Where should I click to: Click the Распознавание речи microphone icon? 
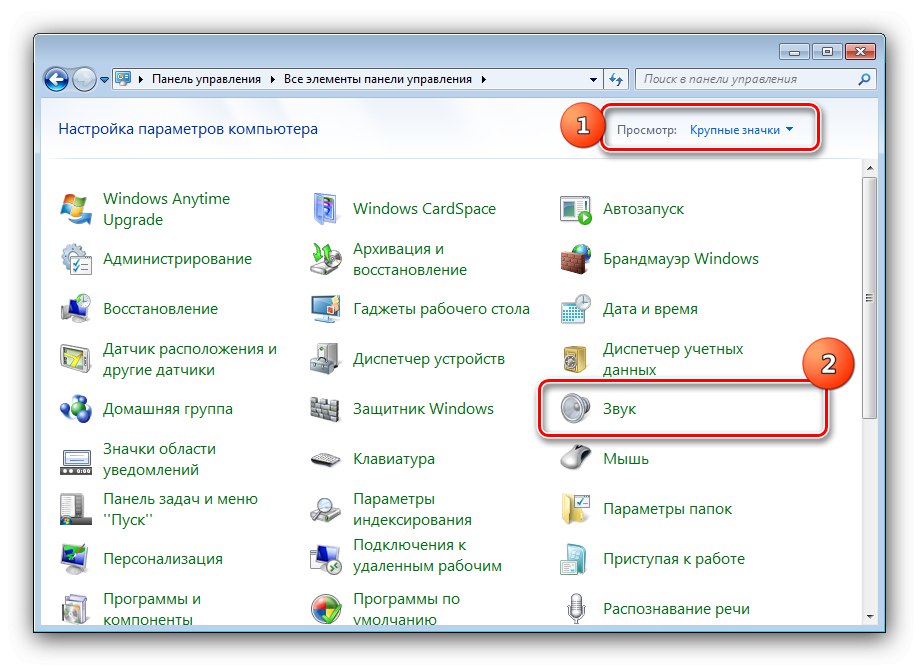point(576,607)
